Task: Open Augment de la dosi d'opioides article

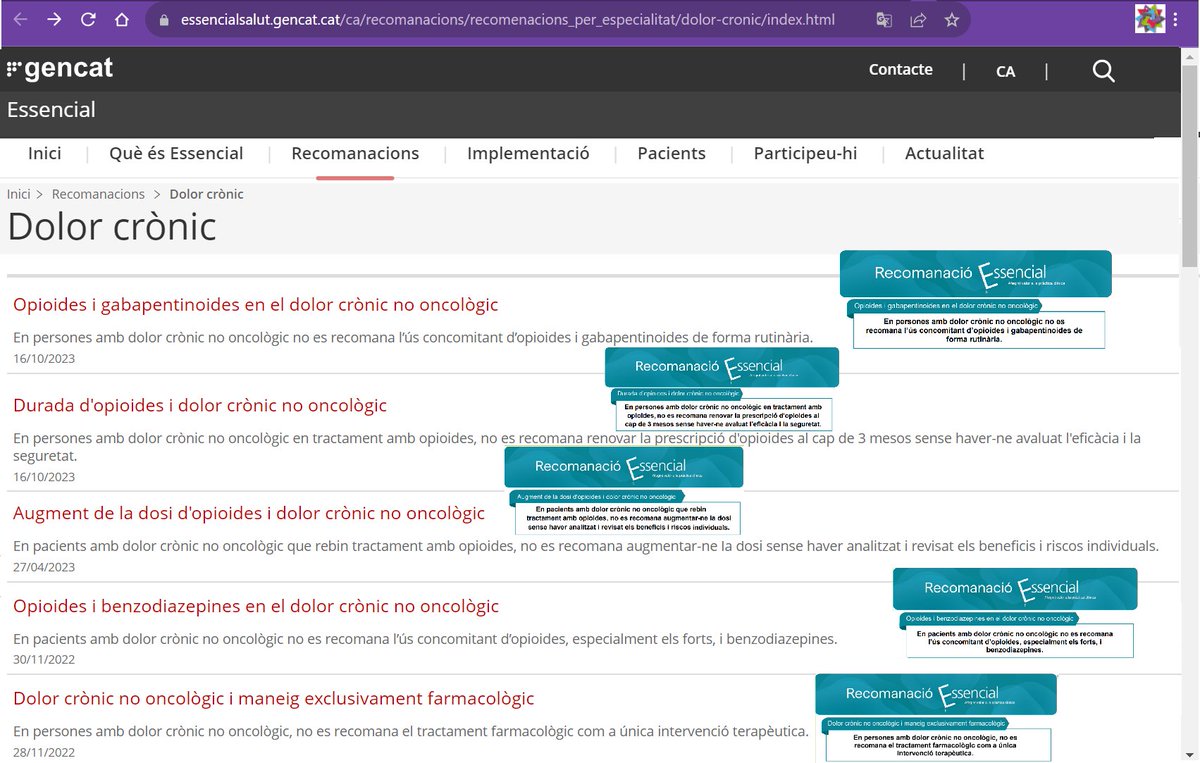Action: (x=249, y=513)
